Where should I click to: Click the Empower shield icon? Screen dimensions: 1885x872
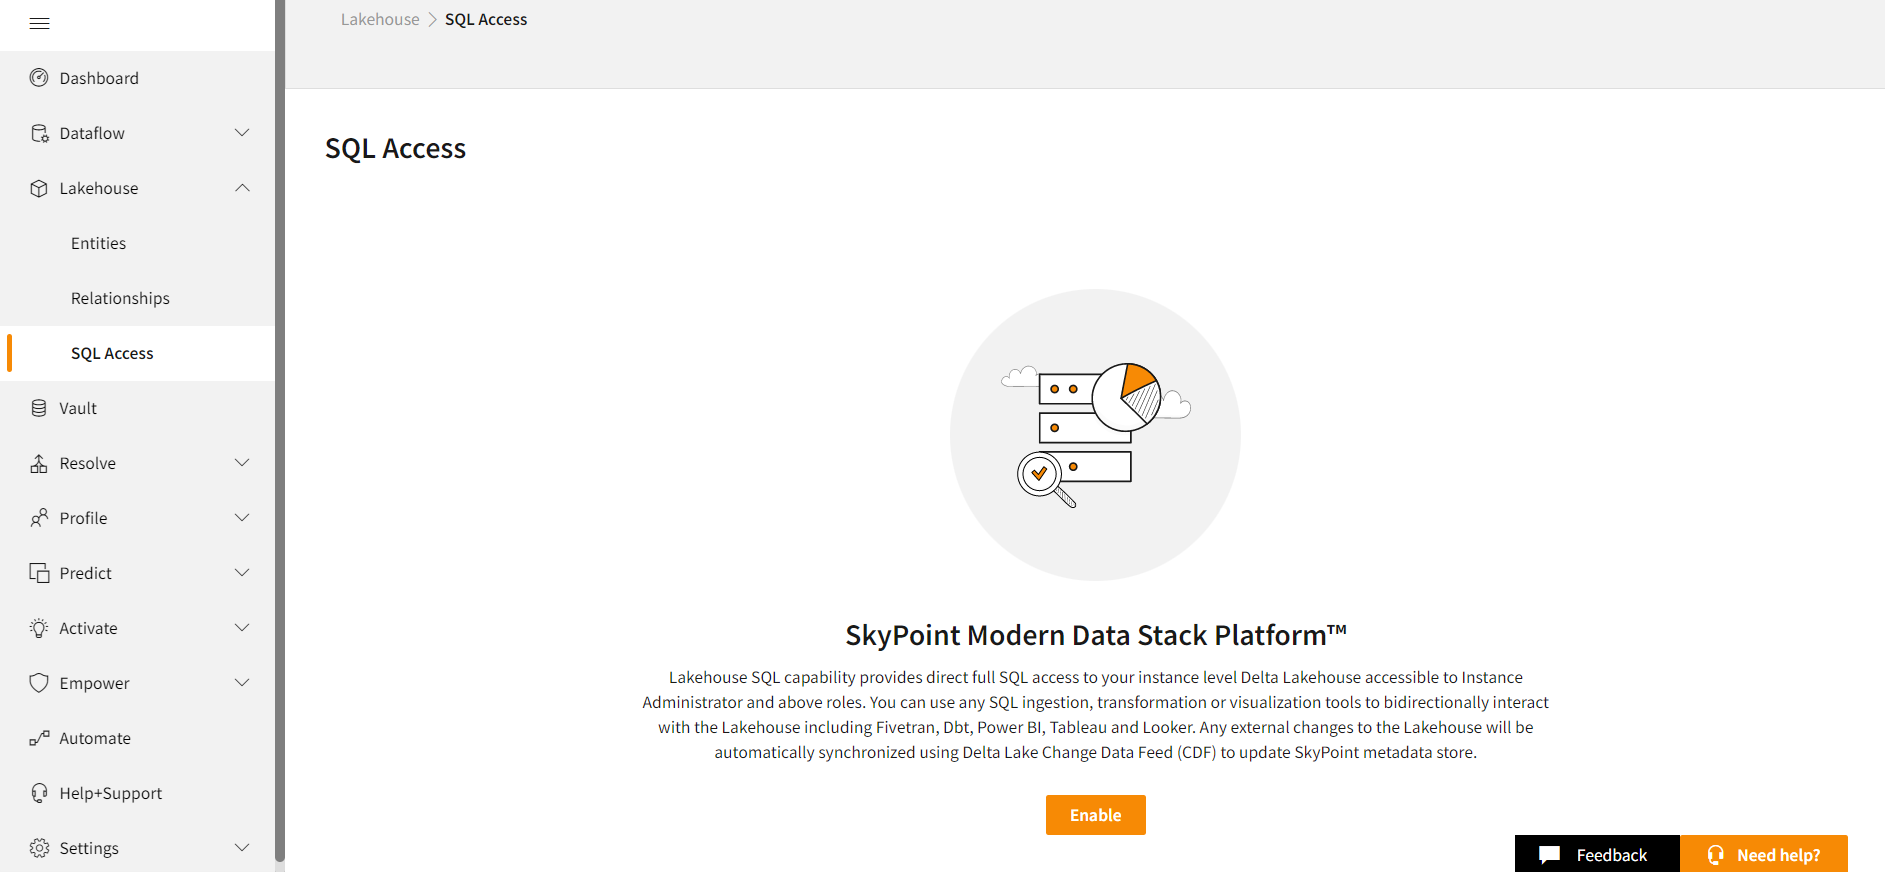point(39,683)
